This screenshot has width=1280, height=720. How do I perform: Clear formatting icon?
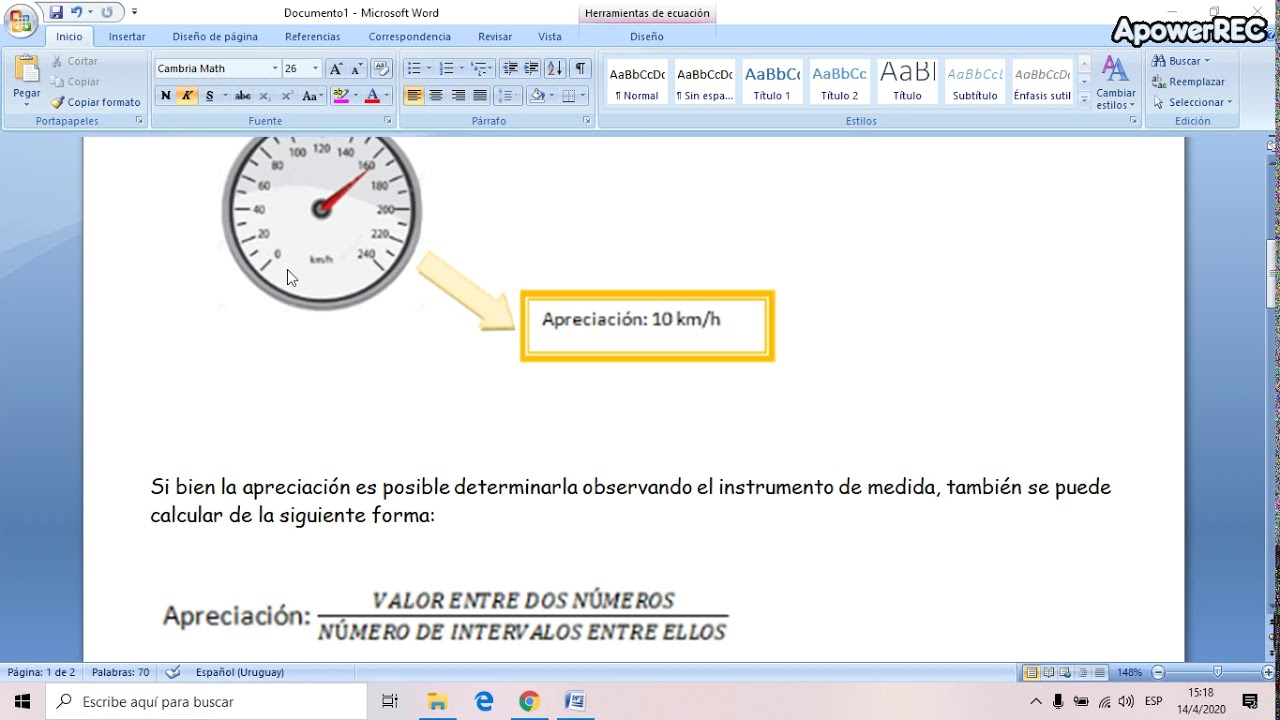[x=381, y=69]
